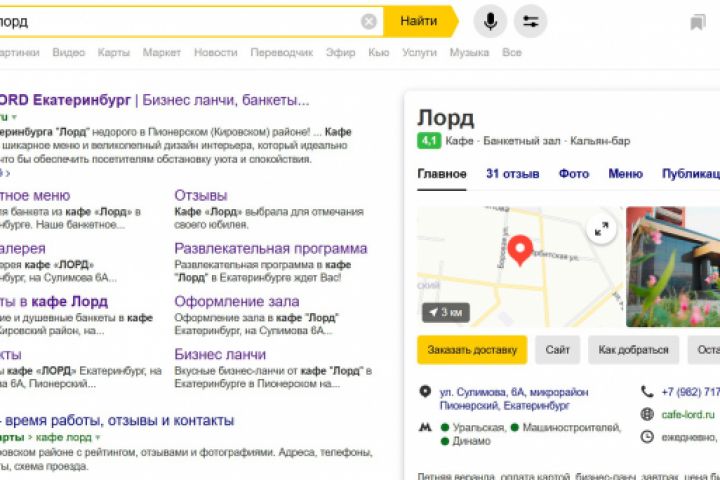Click the 4,1 rating badge
The image size is (720, 480).
pyautogui.click(x=429, y=141)
